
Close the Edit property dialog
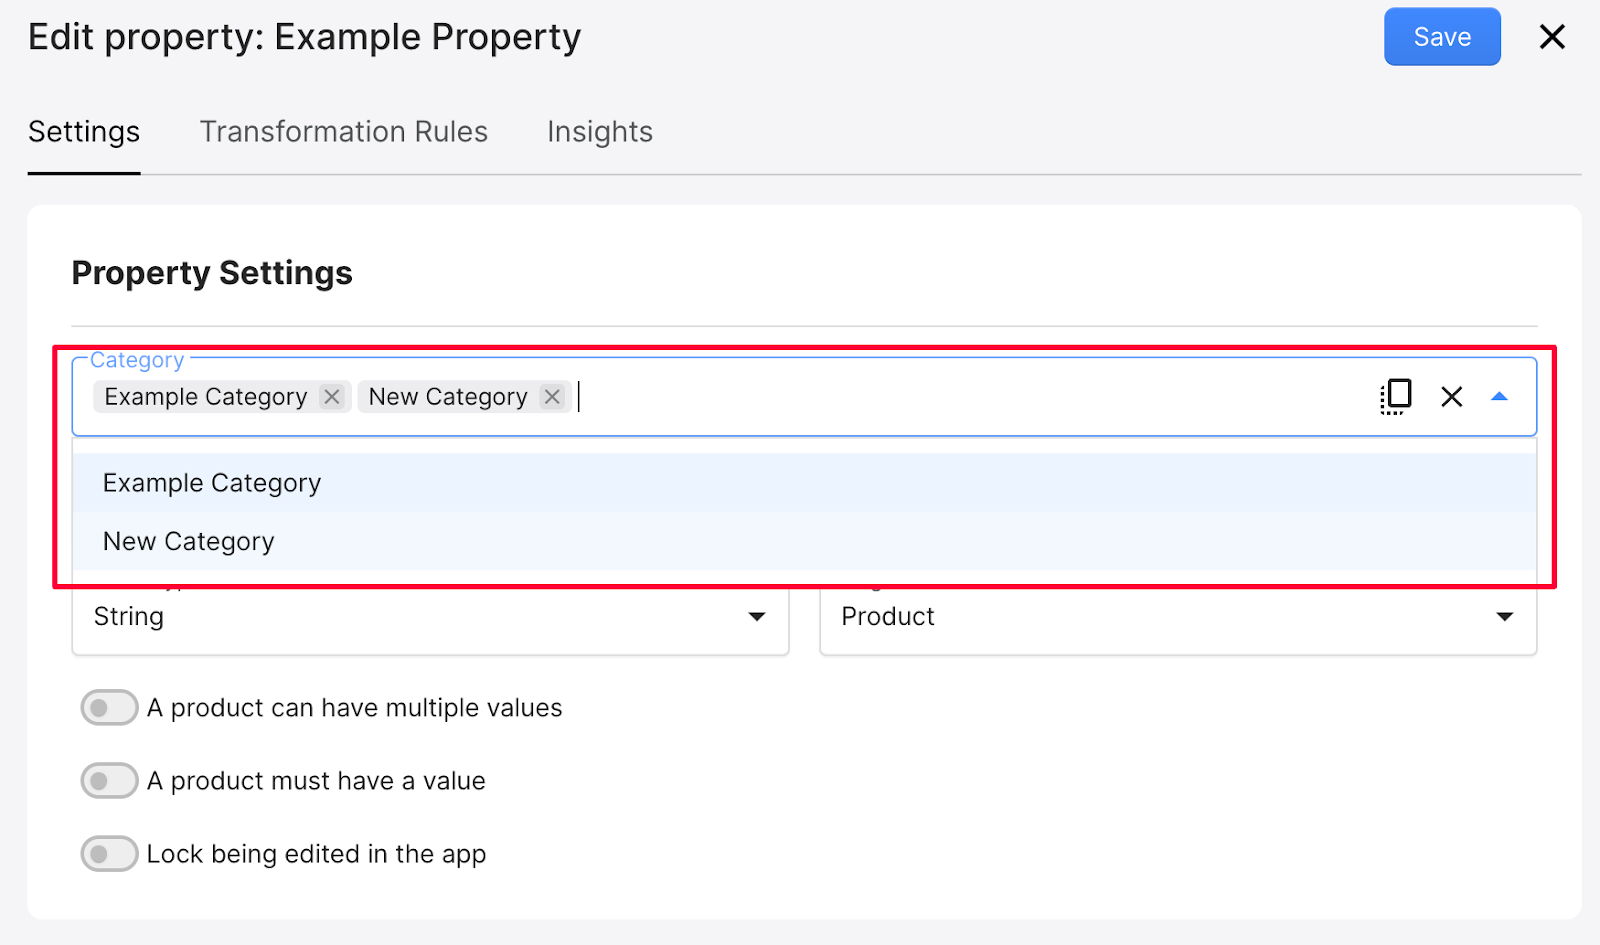[1551, 37]
